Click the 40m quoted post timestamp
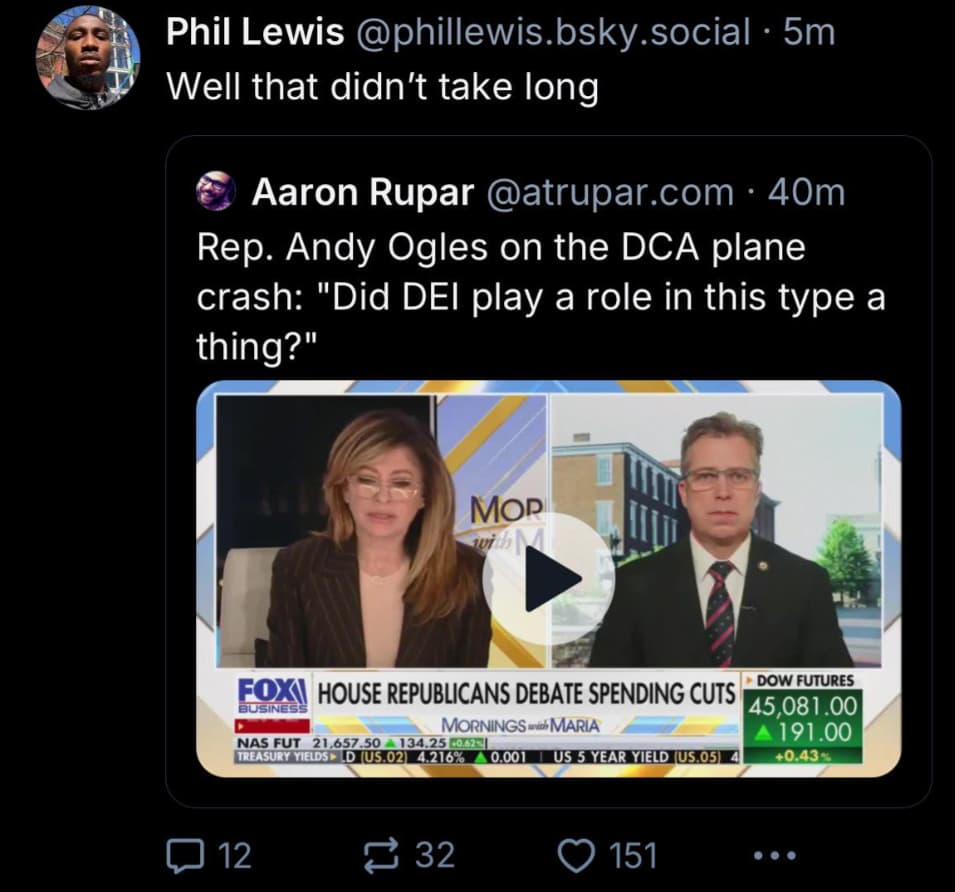955x892 pixels. [x=807, y=192]
